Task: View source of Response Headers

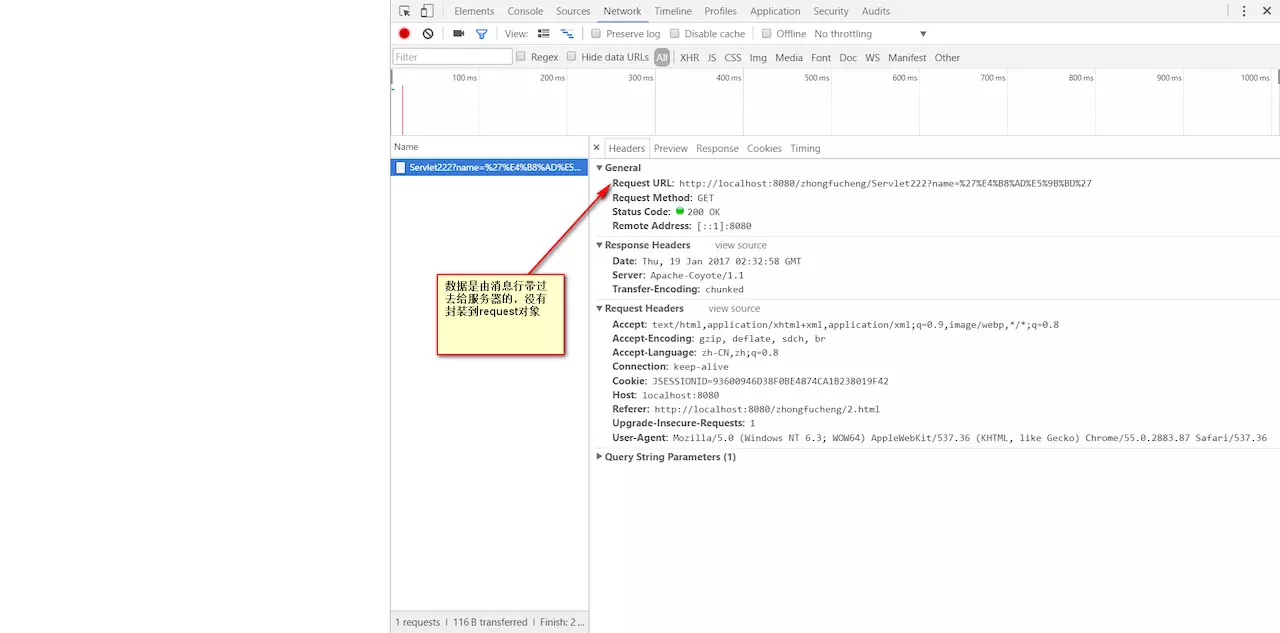Action: [x=741, y=245]
